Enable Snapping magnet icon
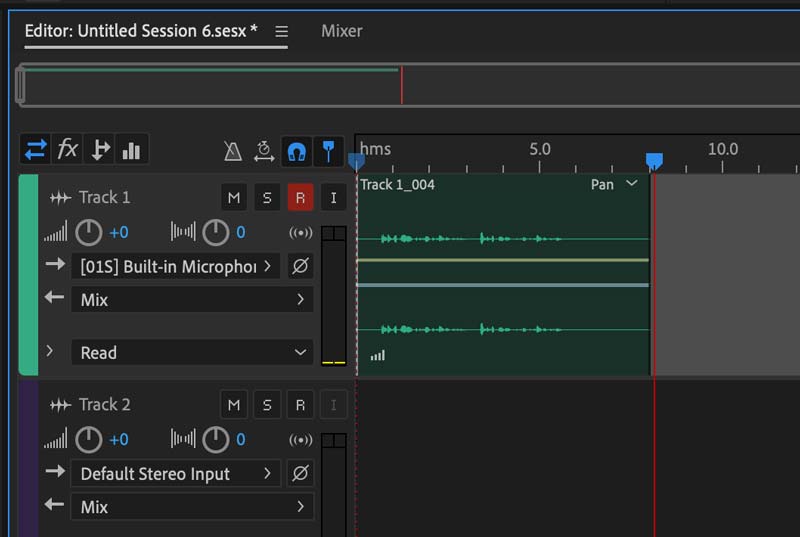The image size is (800, 537). 296,151
